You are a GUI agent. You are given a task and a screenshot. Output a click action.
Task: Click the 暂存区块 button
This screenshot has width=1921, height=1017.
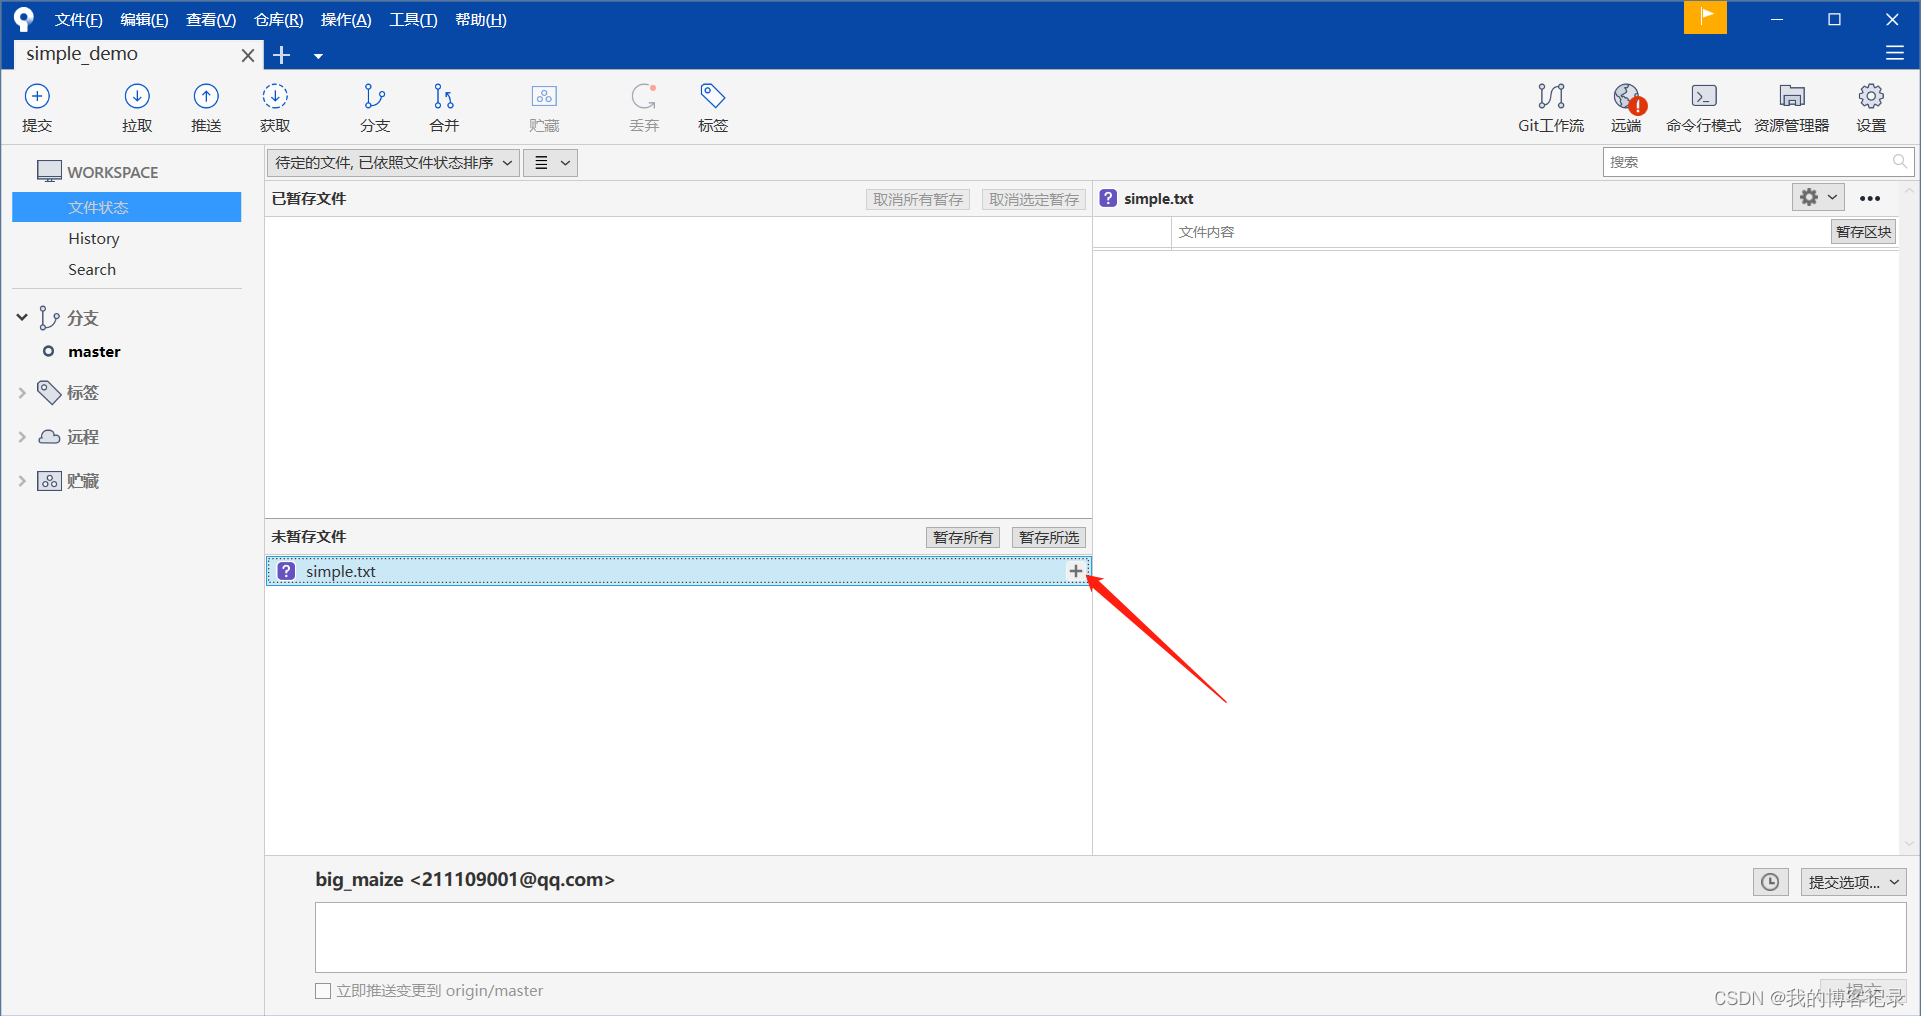tap(1864, 232)
